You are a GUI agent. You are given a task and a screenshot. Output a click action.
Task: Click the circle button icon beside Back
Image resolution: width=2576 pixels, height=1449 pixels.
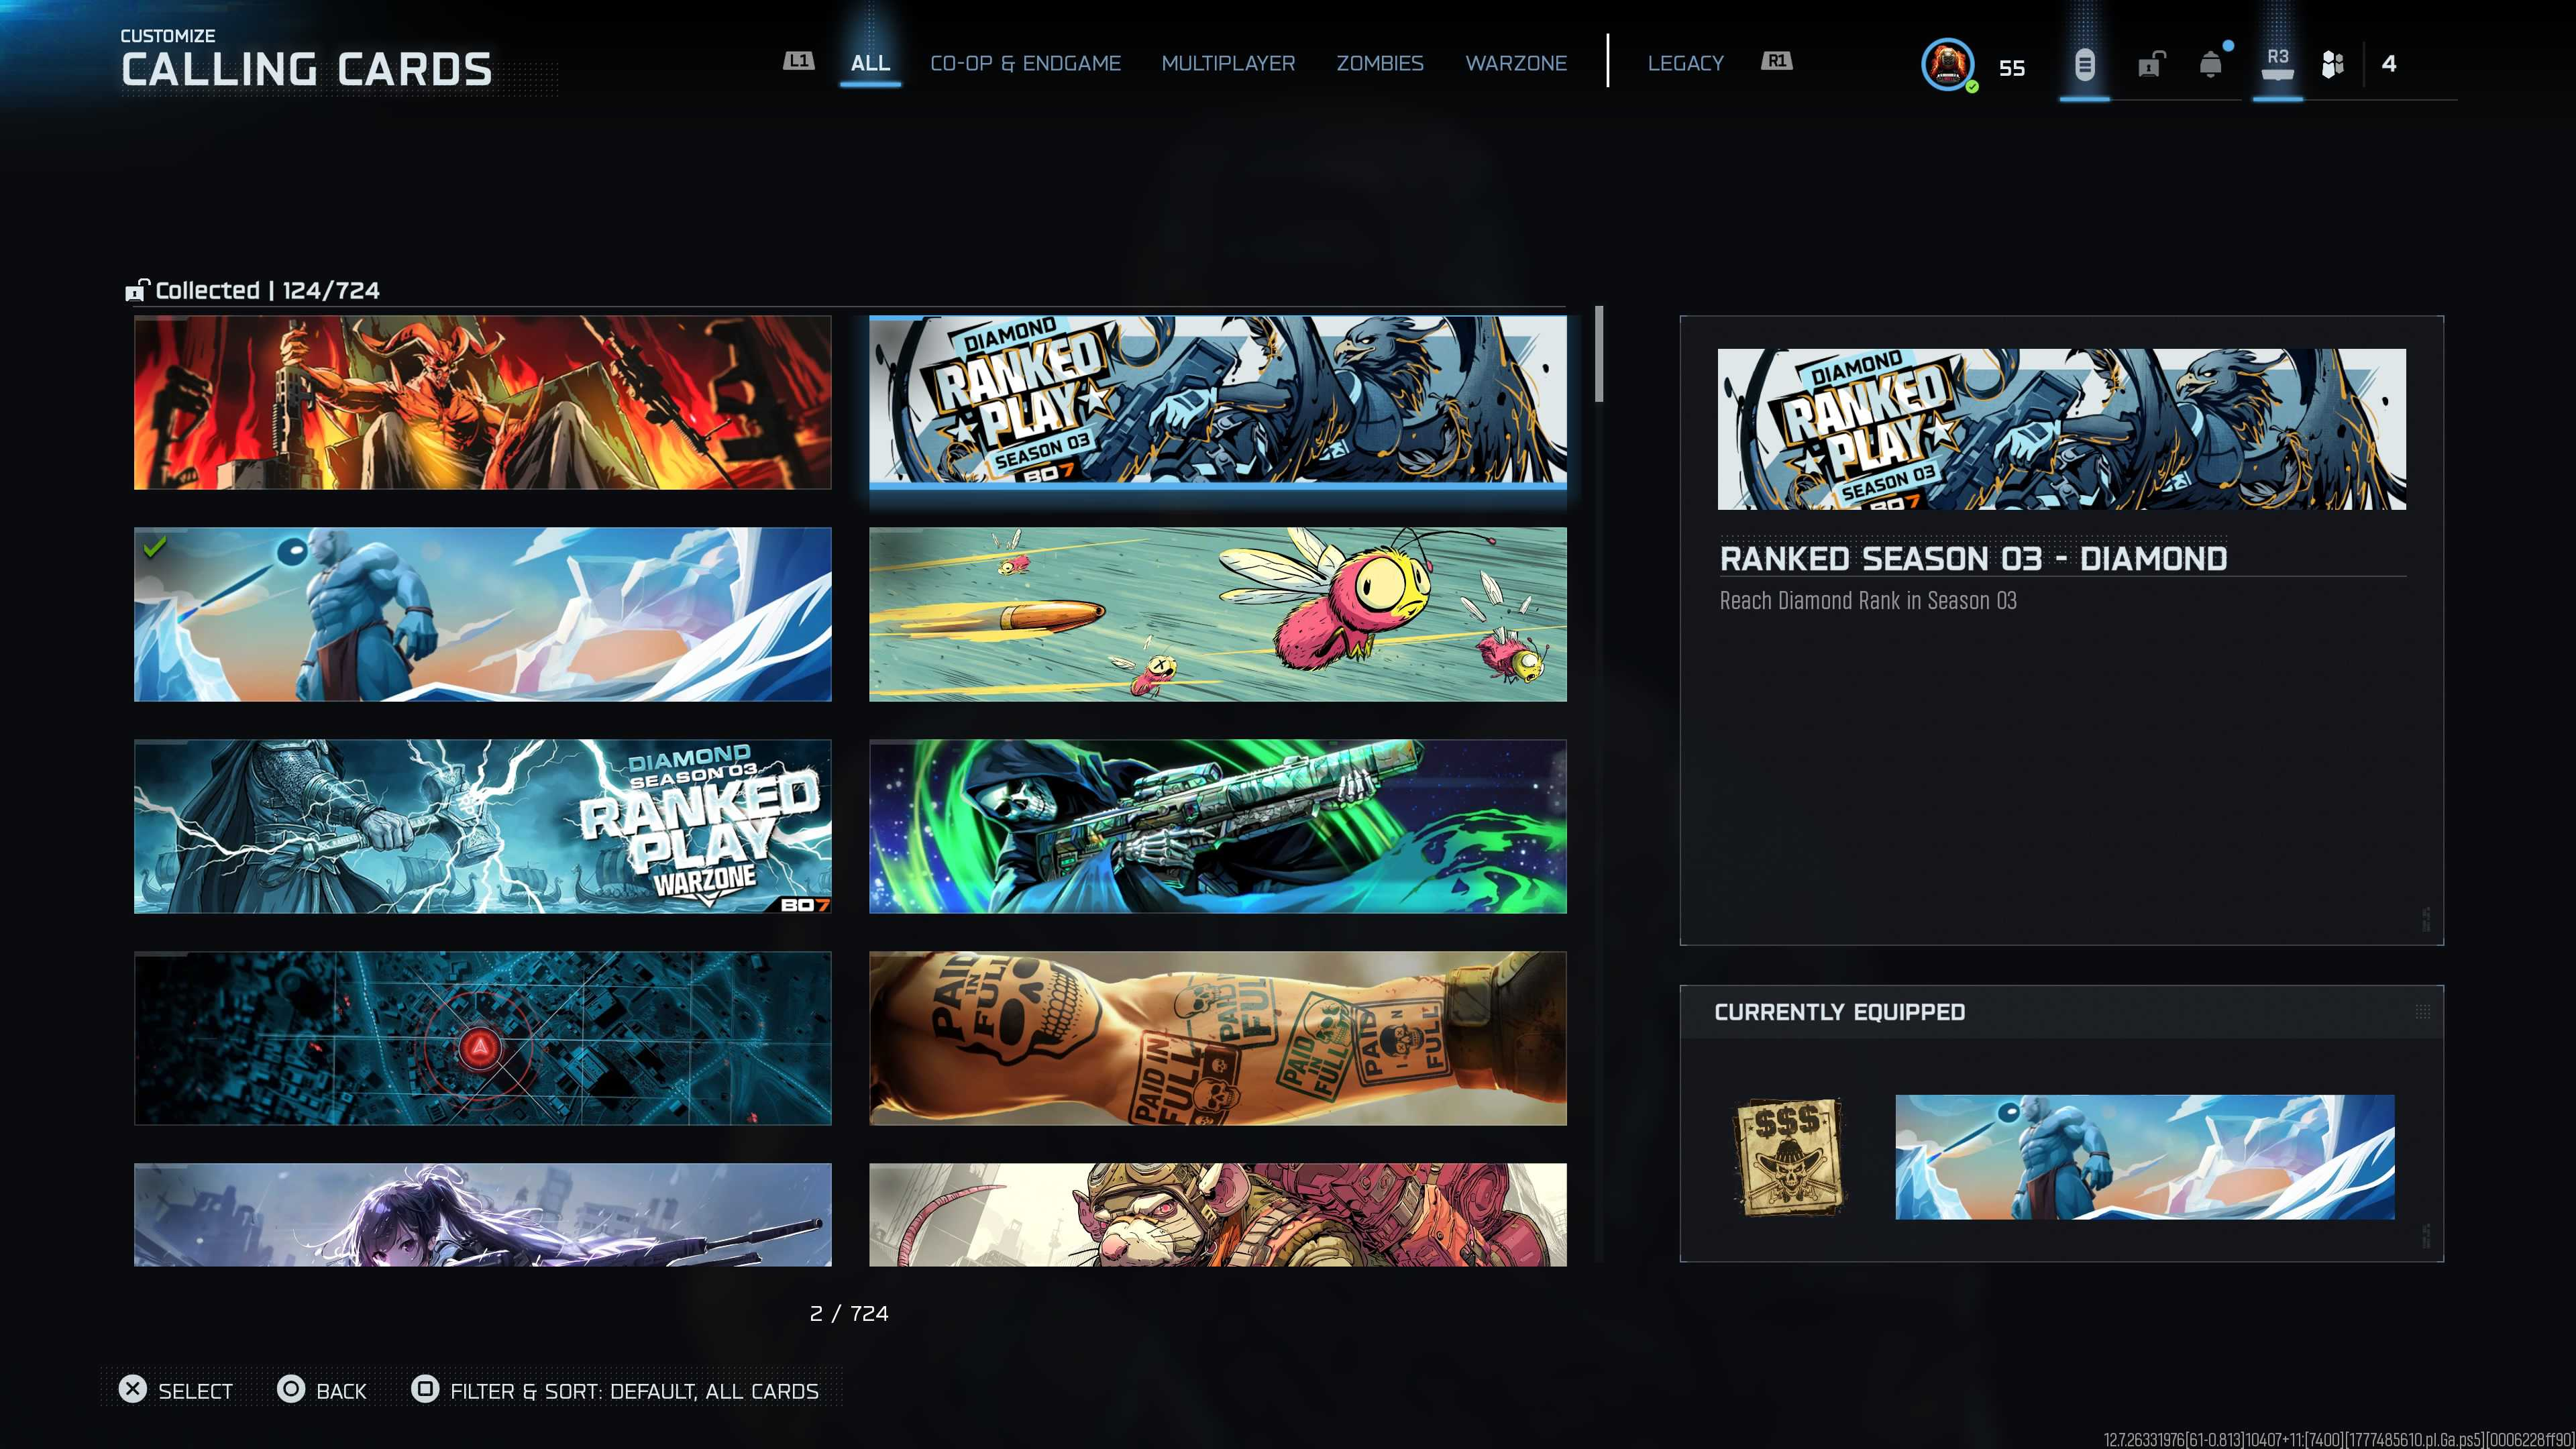click(291, 1389)
